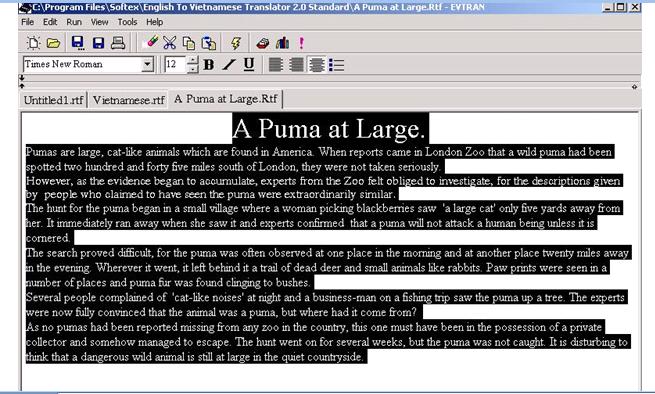This screenshot has width=655, height=394.
Task: Click the Copy icon
Action: click(189, 43)
